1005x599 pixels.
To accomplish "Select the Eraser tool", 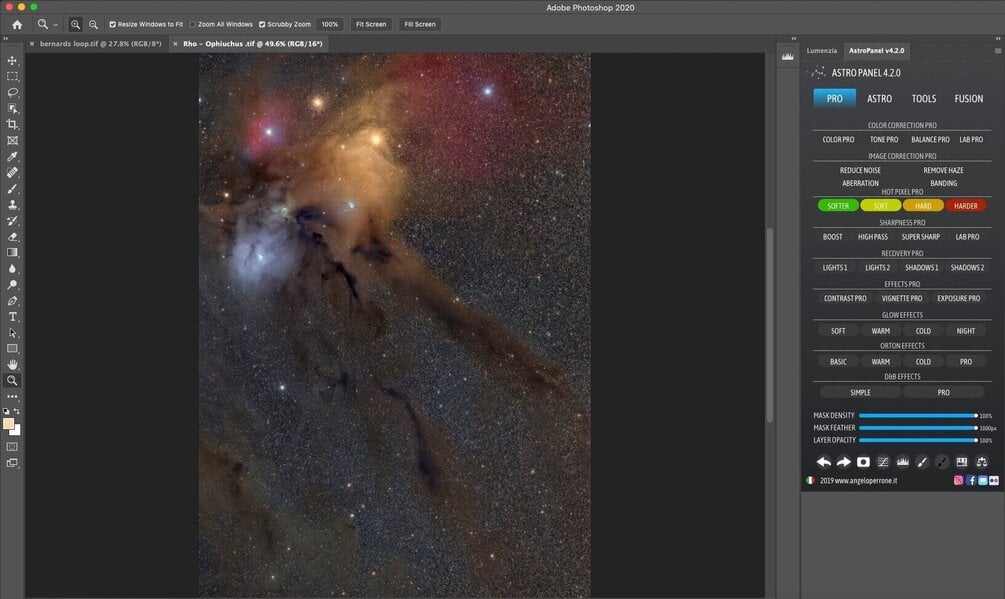I will (12, 236).
